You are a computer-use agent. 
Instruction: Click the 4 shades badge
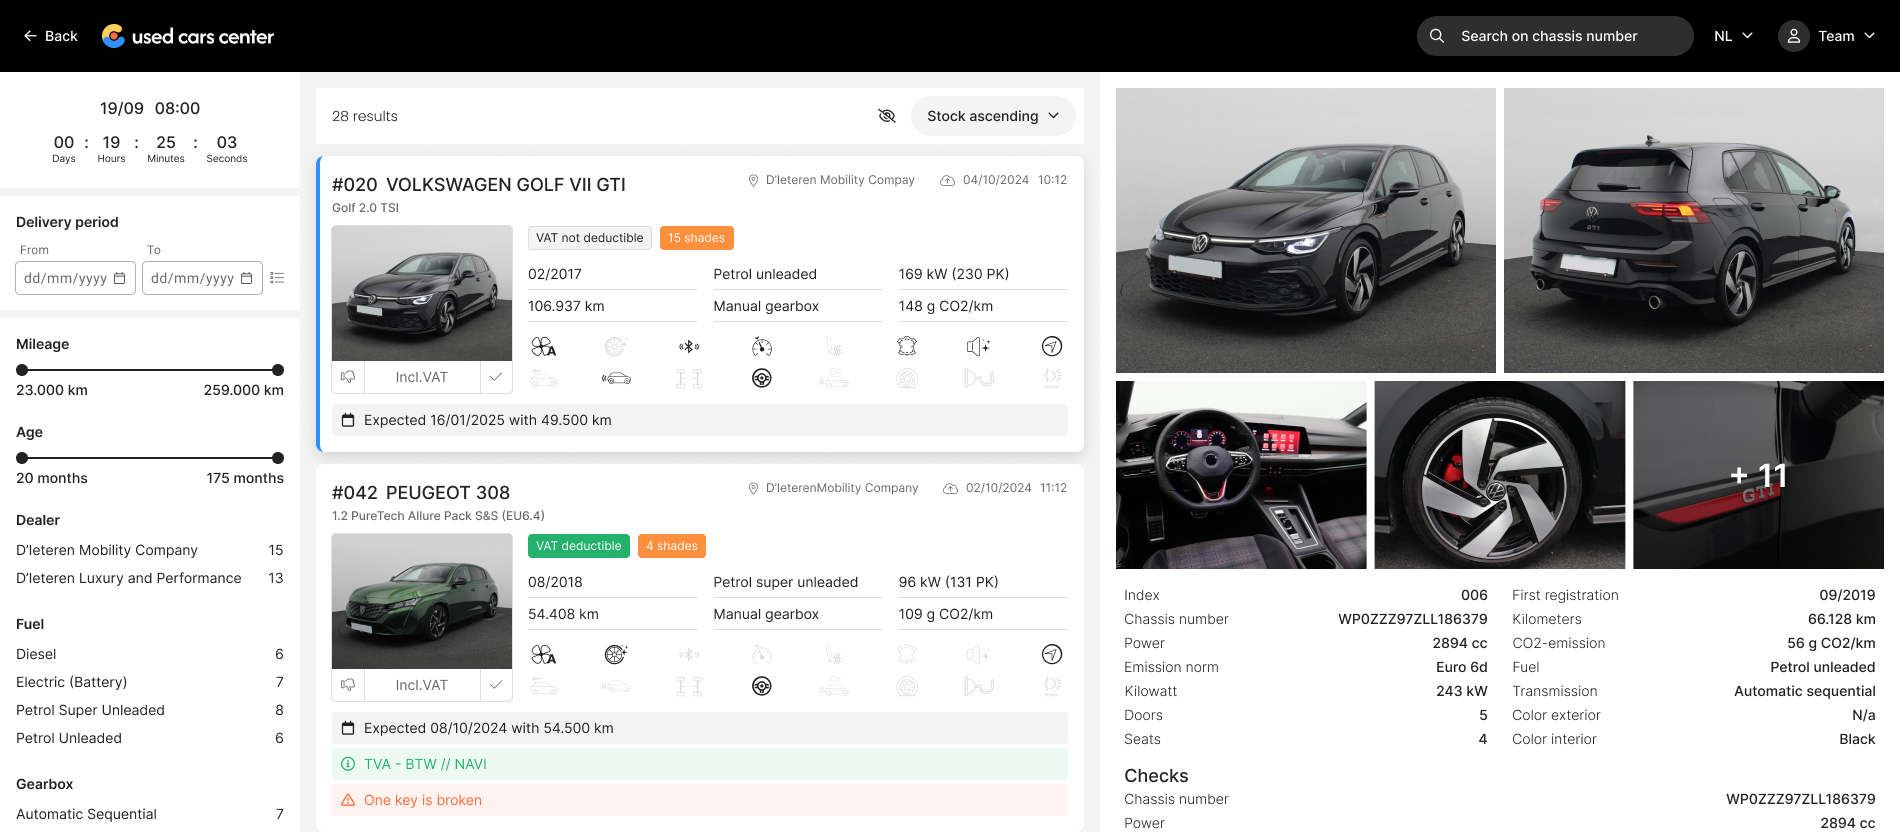tap(672, 546)
